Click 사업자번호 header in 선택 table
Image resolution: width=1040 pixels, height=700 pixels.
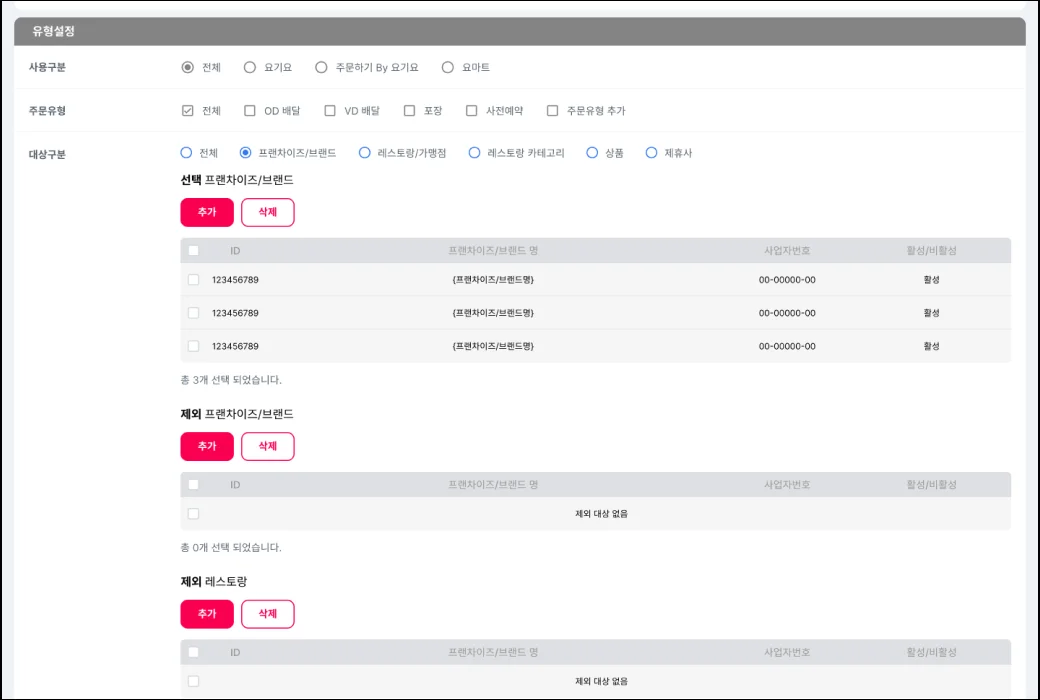[x=787, y=251]
